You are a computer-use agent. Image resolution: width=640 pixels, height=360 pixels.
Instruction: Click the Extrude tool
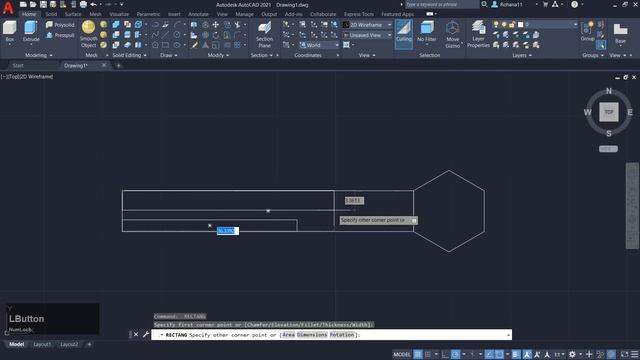tap(31, 31)
